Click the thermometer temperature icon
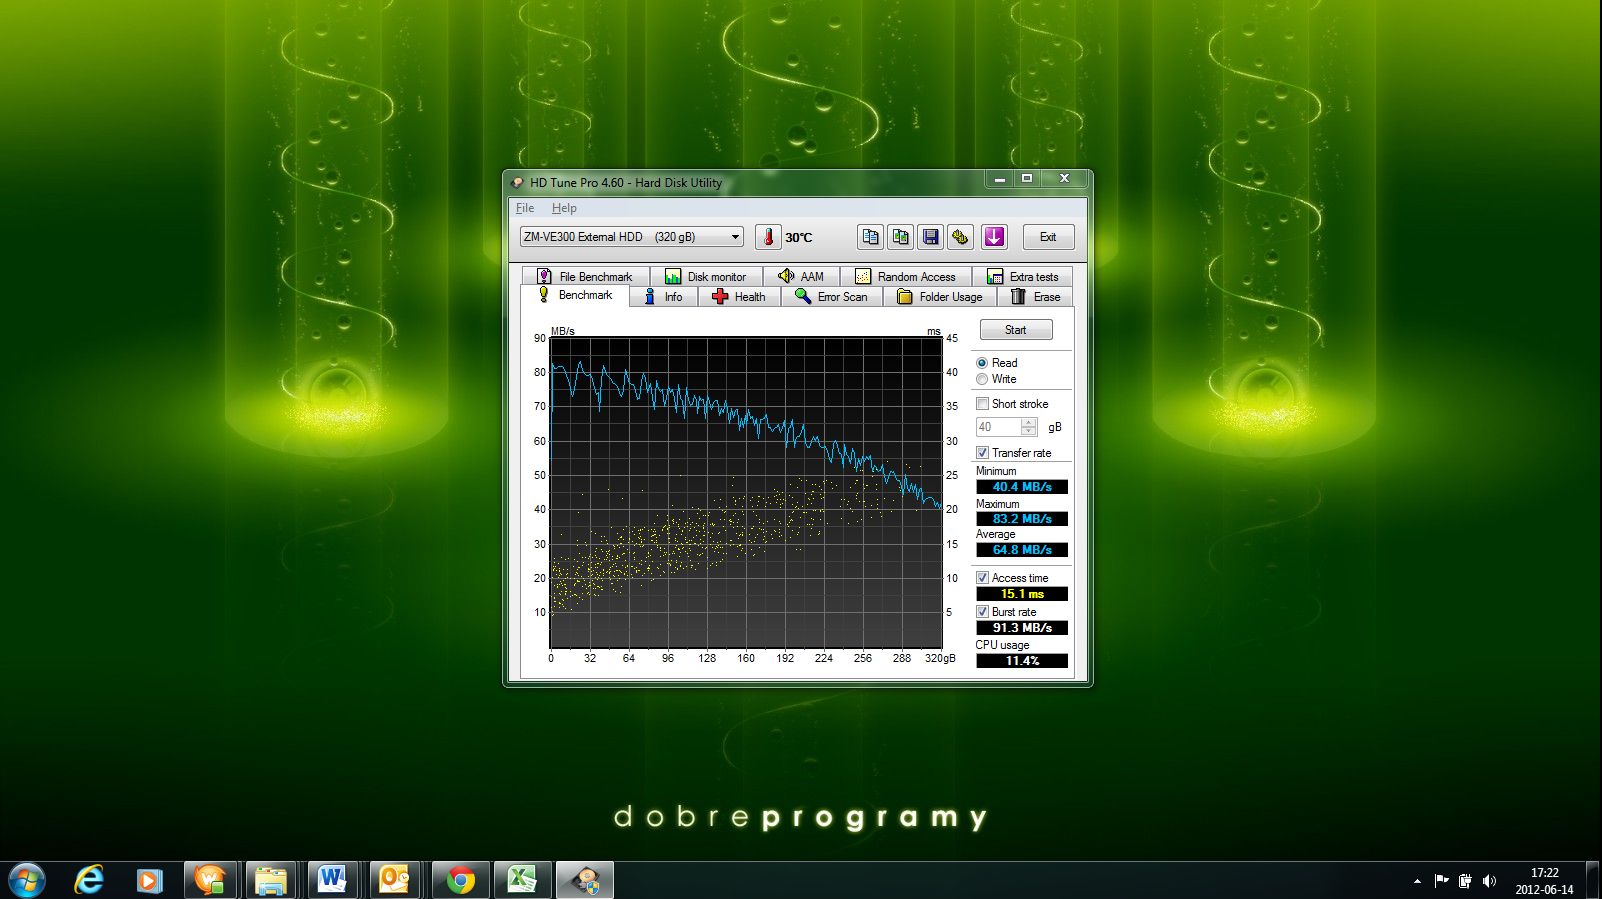Viewport: 1602px width, 899px height. (767, 237)
